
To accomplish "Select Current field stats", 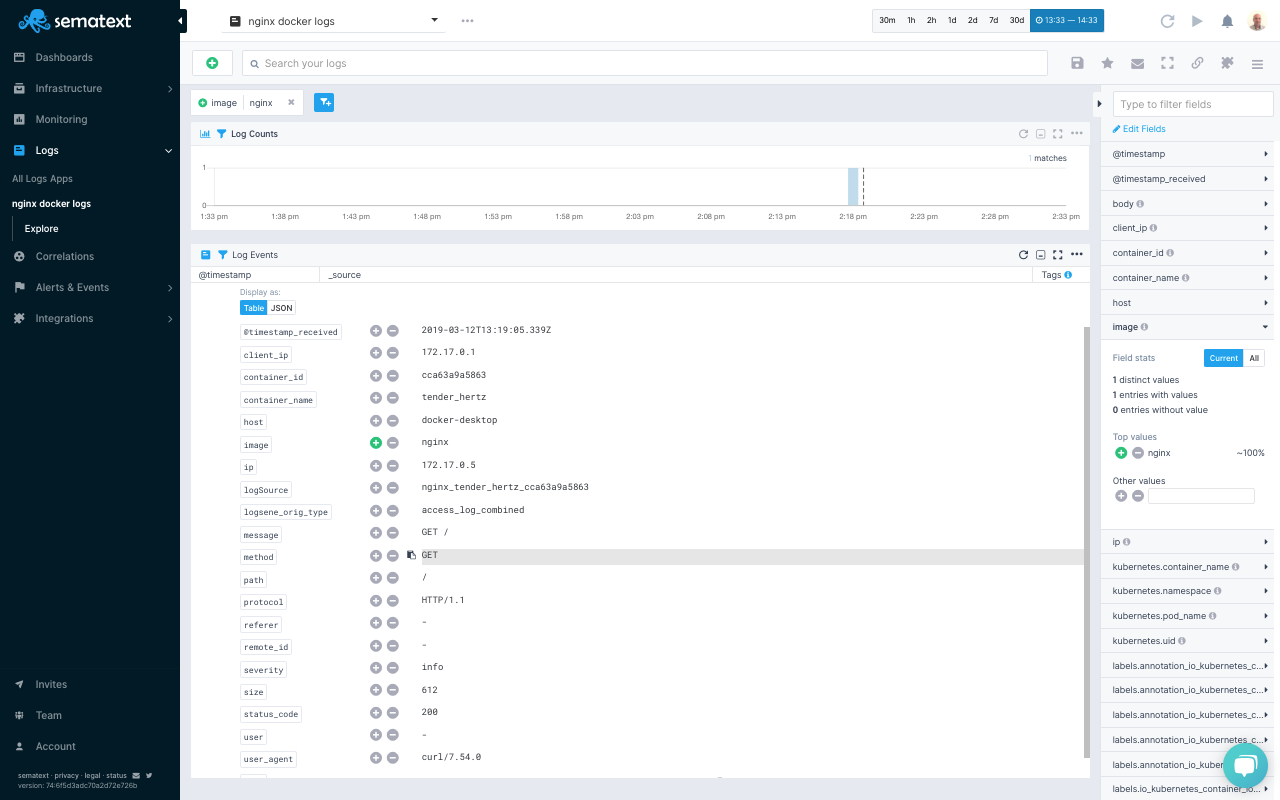I will click(x=1223, y=358).
